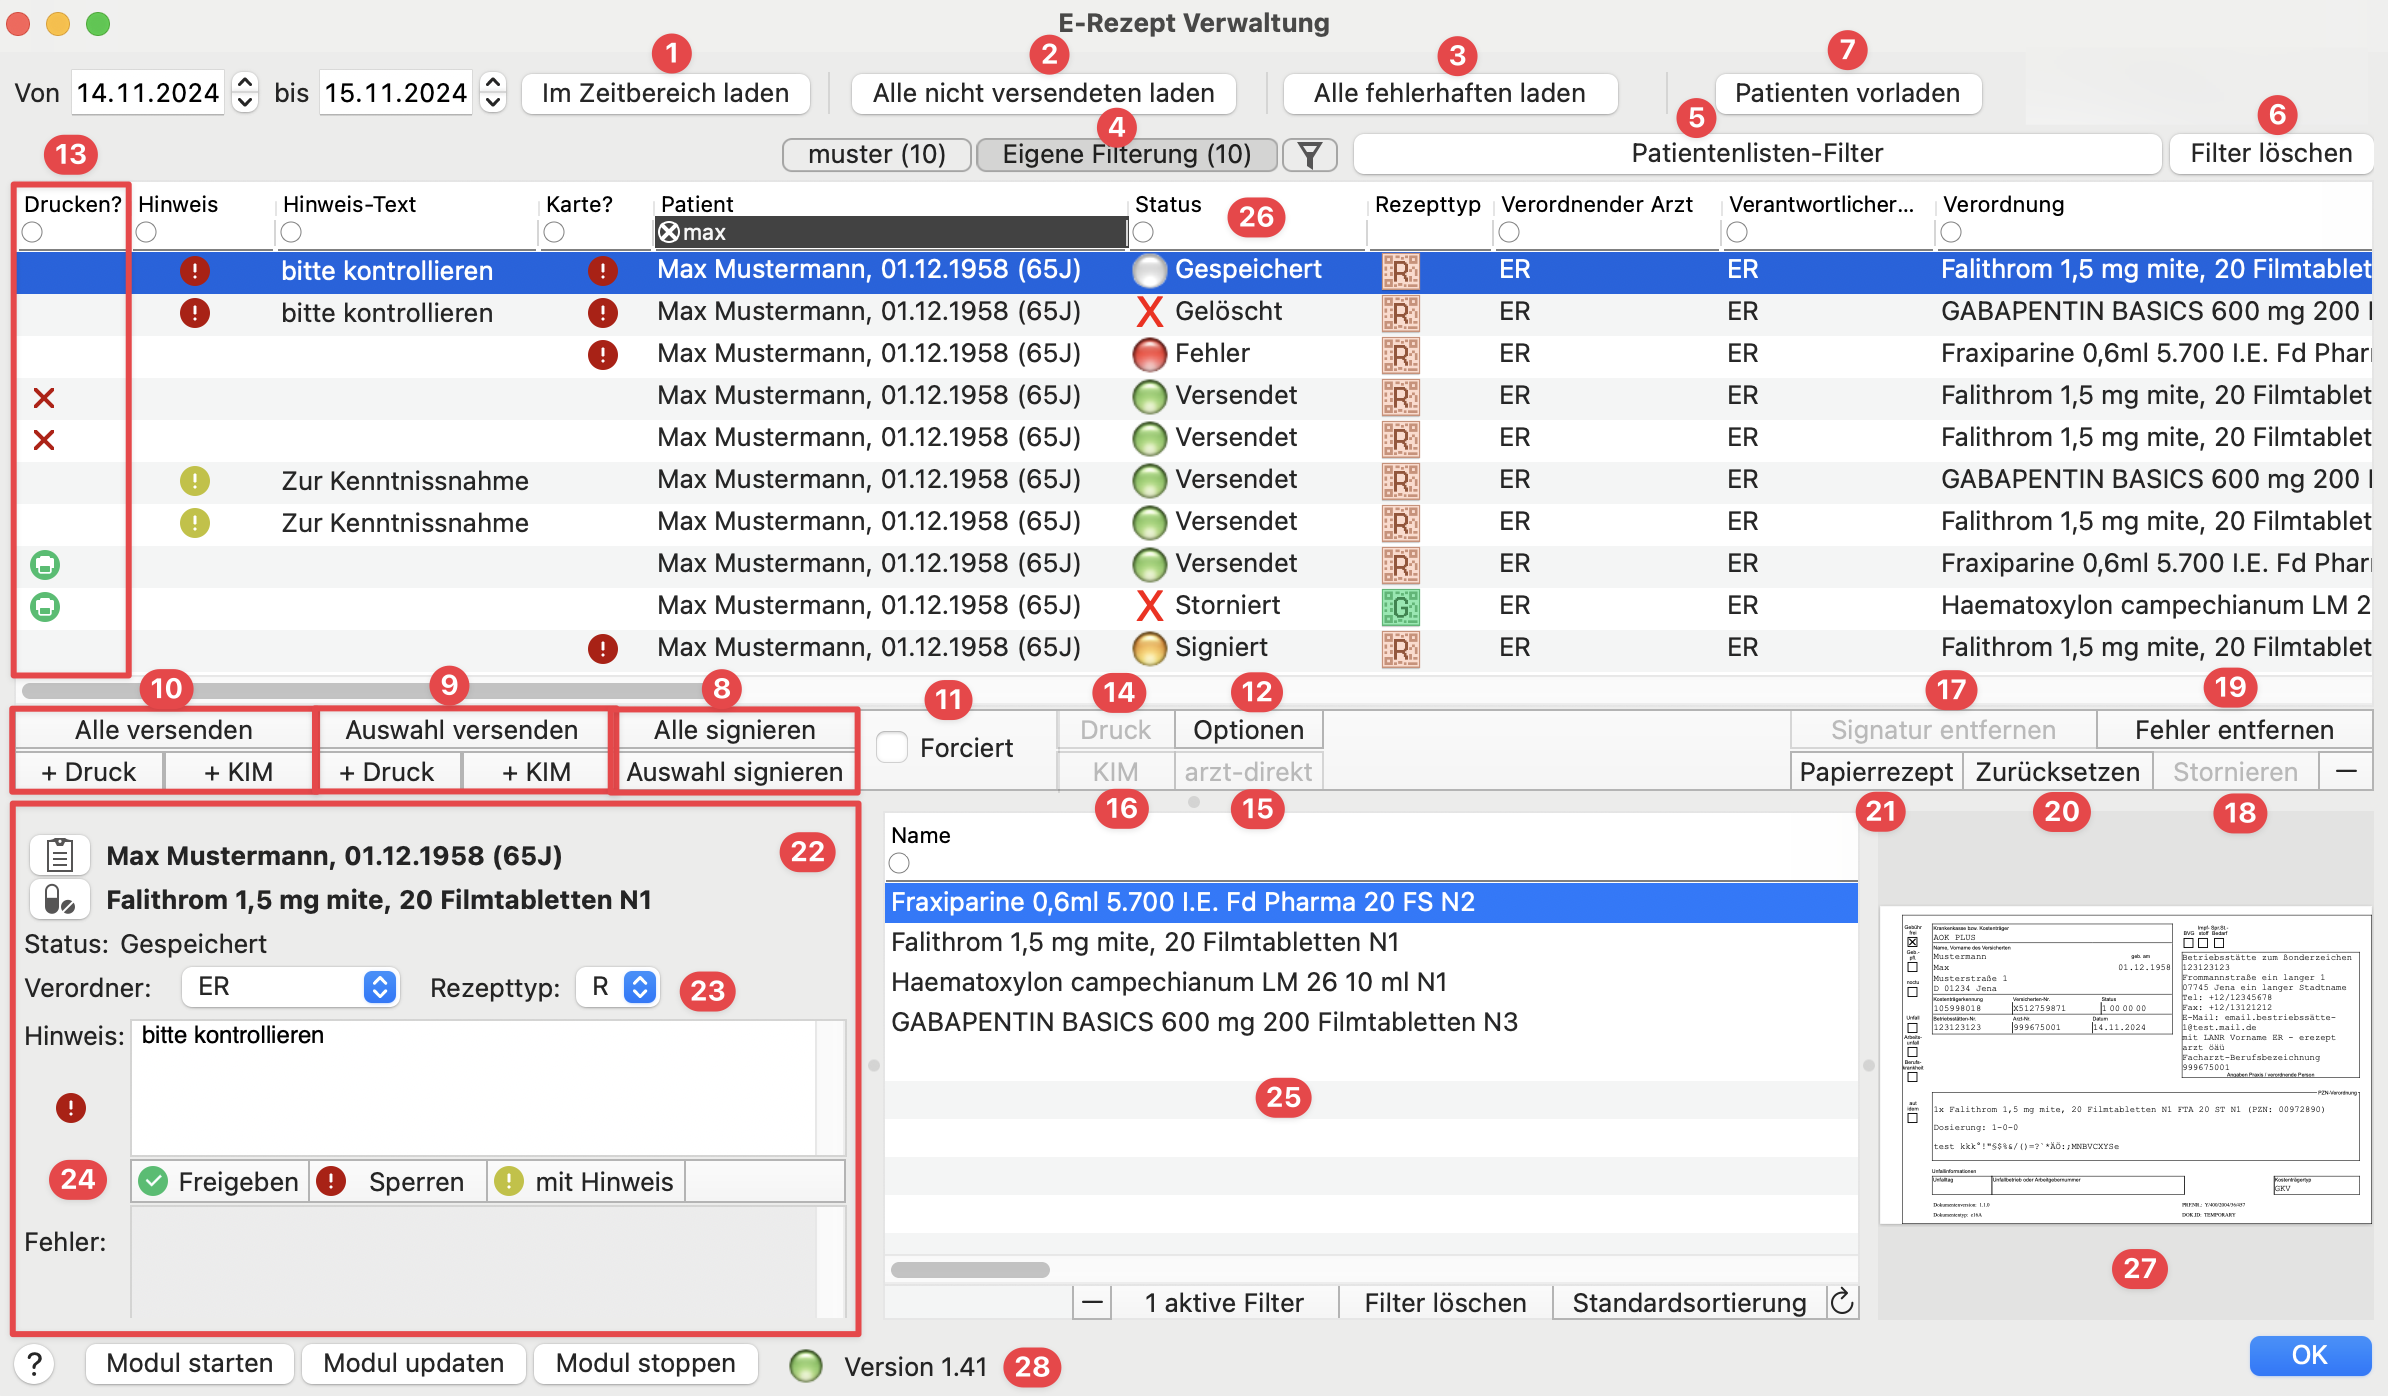Click the refresh icon next to Standardsortierung
The image size is (2388, 1396).
1842,1302
